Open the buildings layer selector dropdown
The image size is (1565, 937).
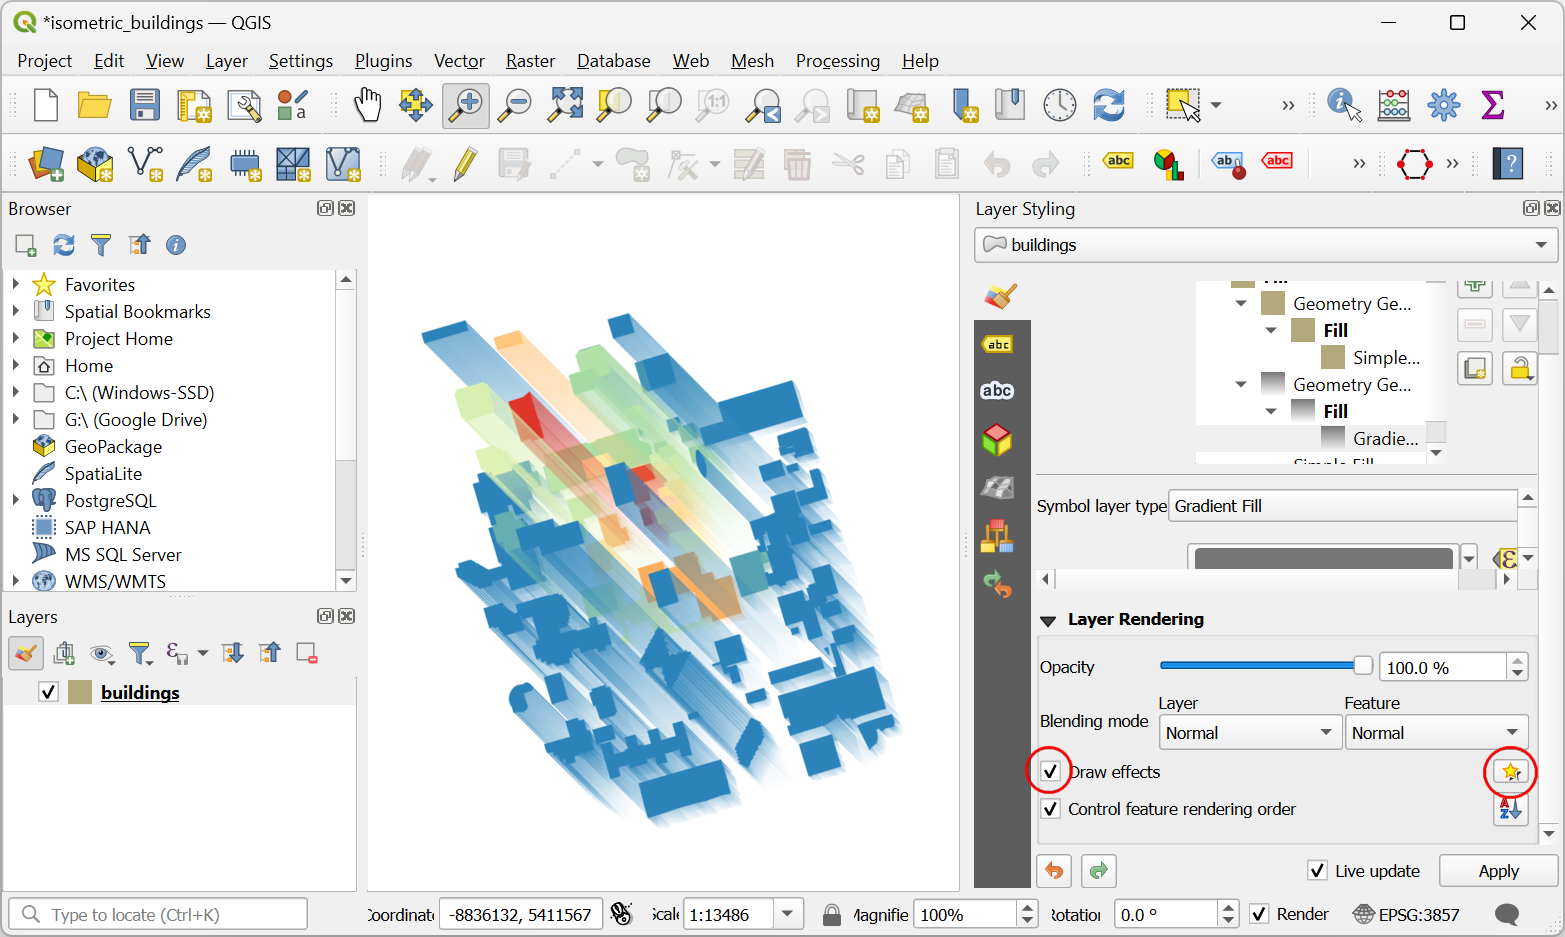1265,245
